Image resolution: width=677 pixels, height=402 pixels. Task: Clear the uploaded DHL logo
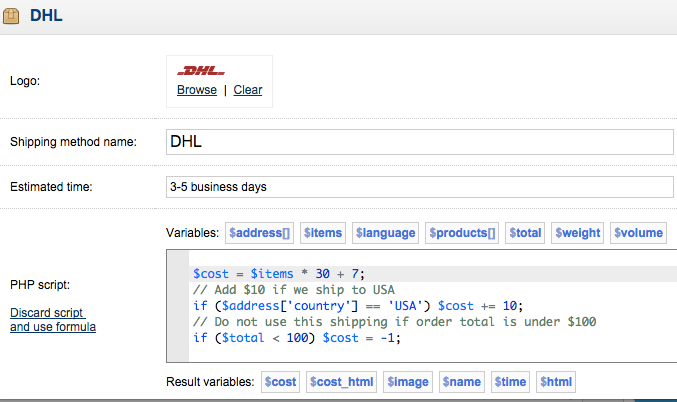pyautogui.click(x=248, y=90)
